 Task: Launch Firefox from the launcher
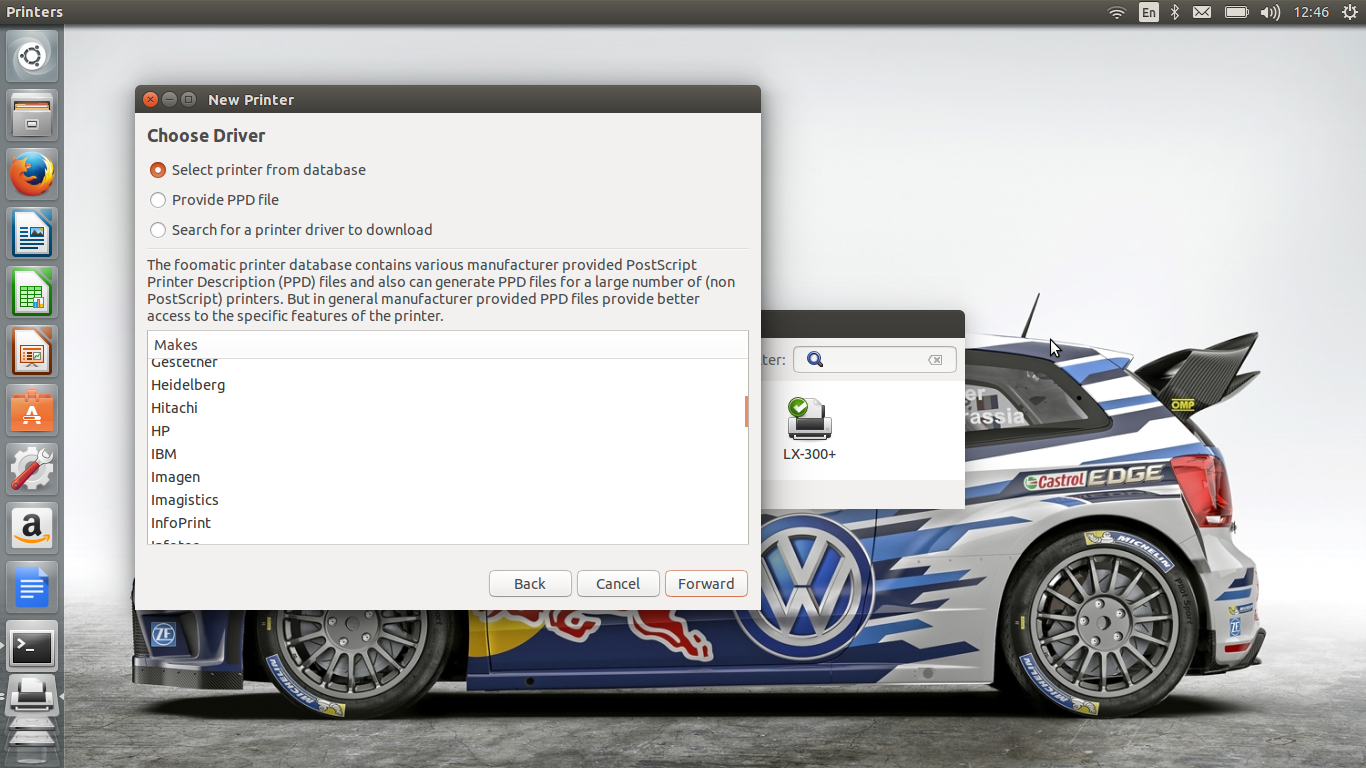[x=32, y=174]
